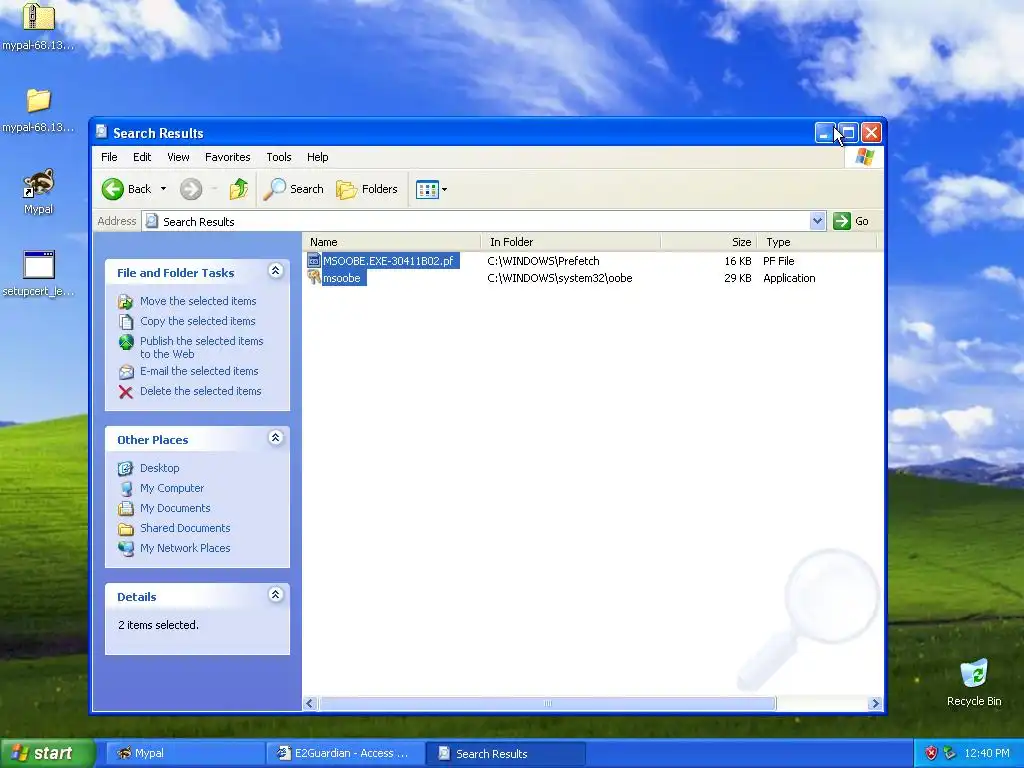Open the Search pane from toolbar
This screenshot has height=768, width=1024.
[293, 189]
